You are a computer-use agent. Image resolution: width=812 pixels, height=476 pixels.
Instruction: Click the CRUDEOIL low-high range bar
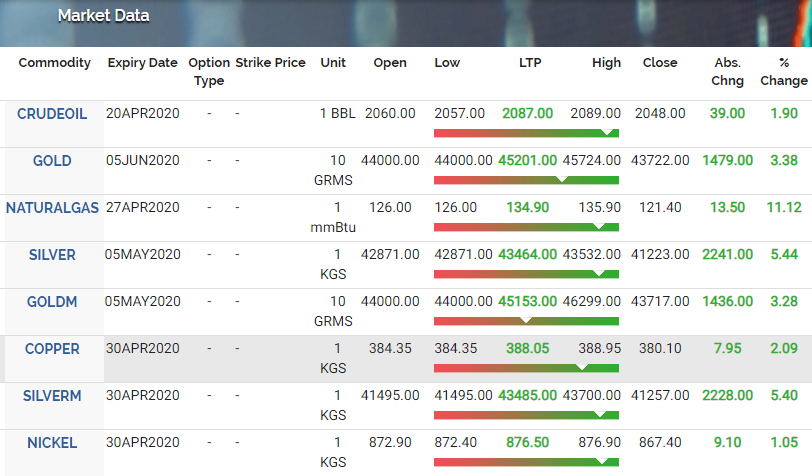[x=526, y=133]
